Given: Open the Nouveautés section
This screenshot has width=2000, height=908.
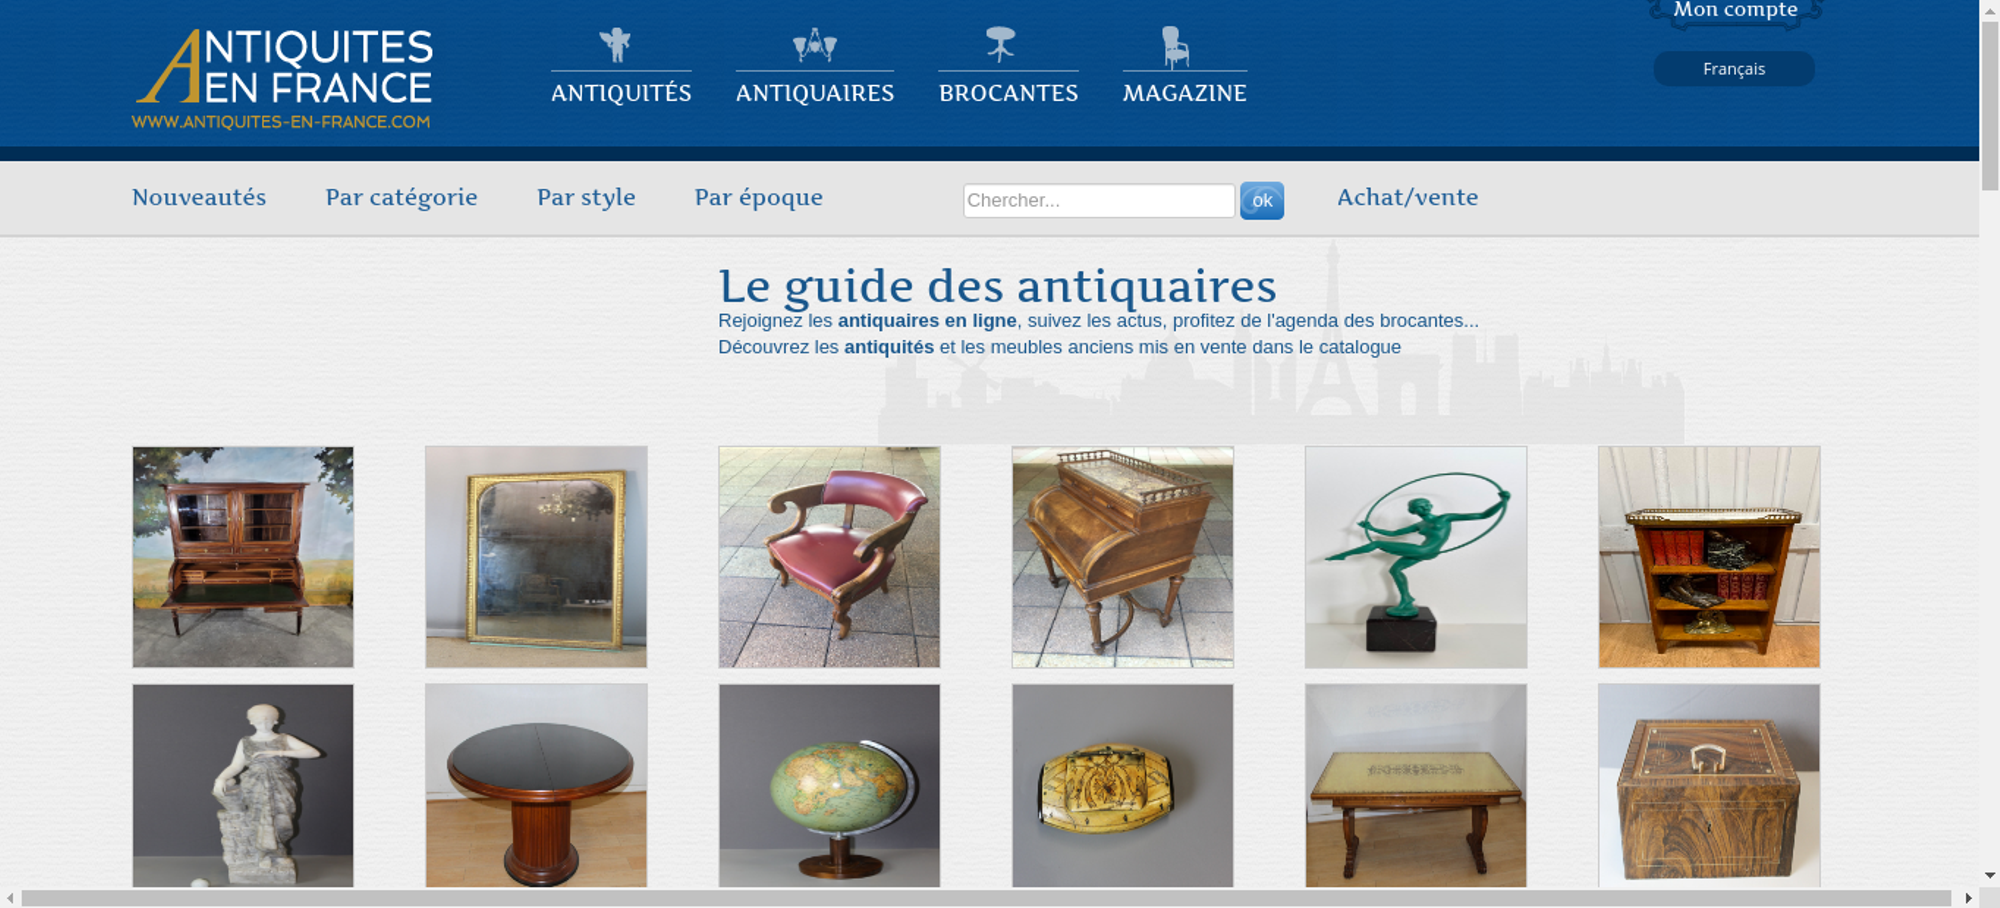Looking at the screenshot, I should [x=199, y=197].
